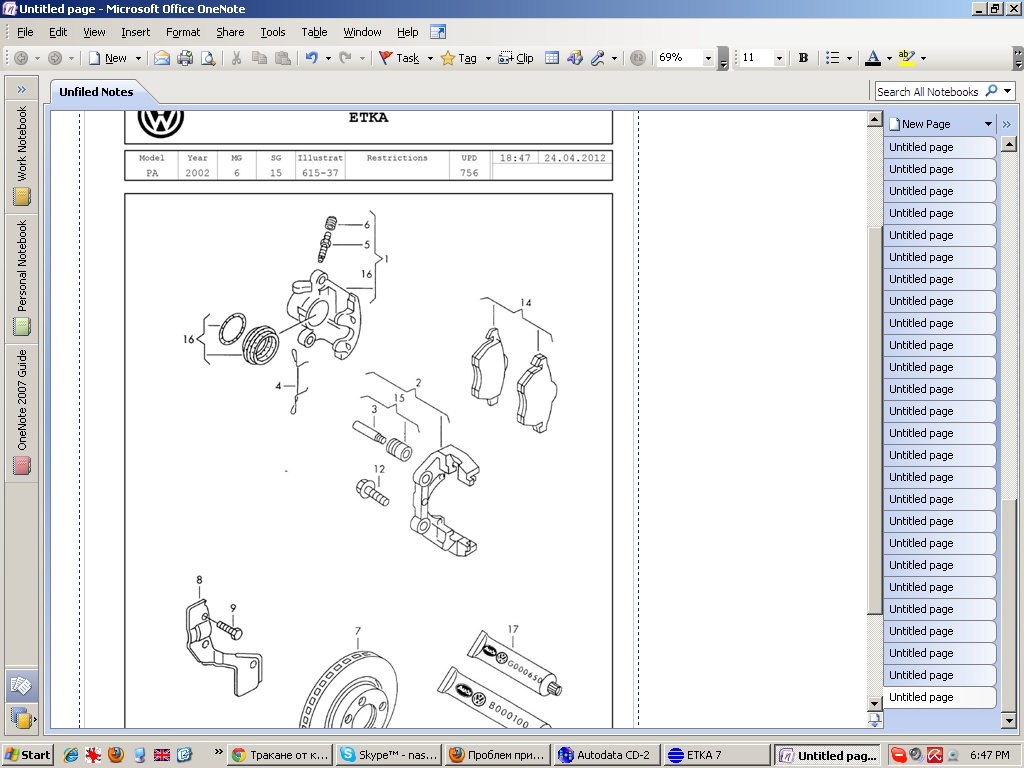This screenshot has height=768, width=1024.
Task: Expand the New Page dropdown arrow
Action: coord(988,124)
